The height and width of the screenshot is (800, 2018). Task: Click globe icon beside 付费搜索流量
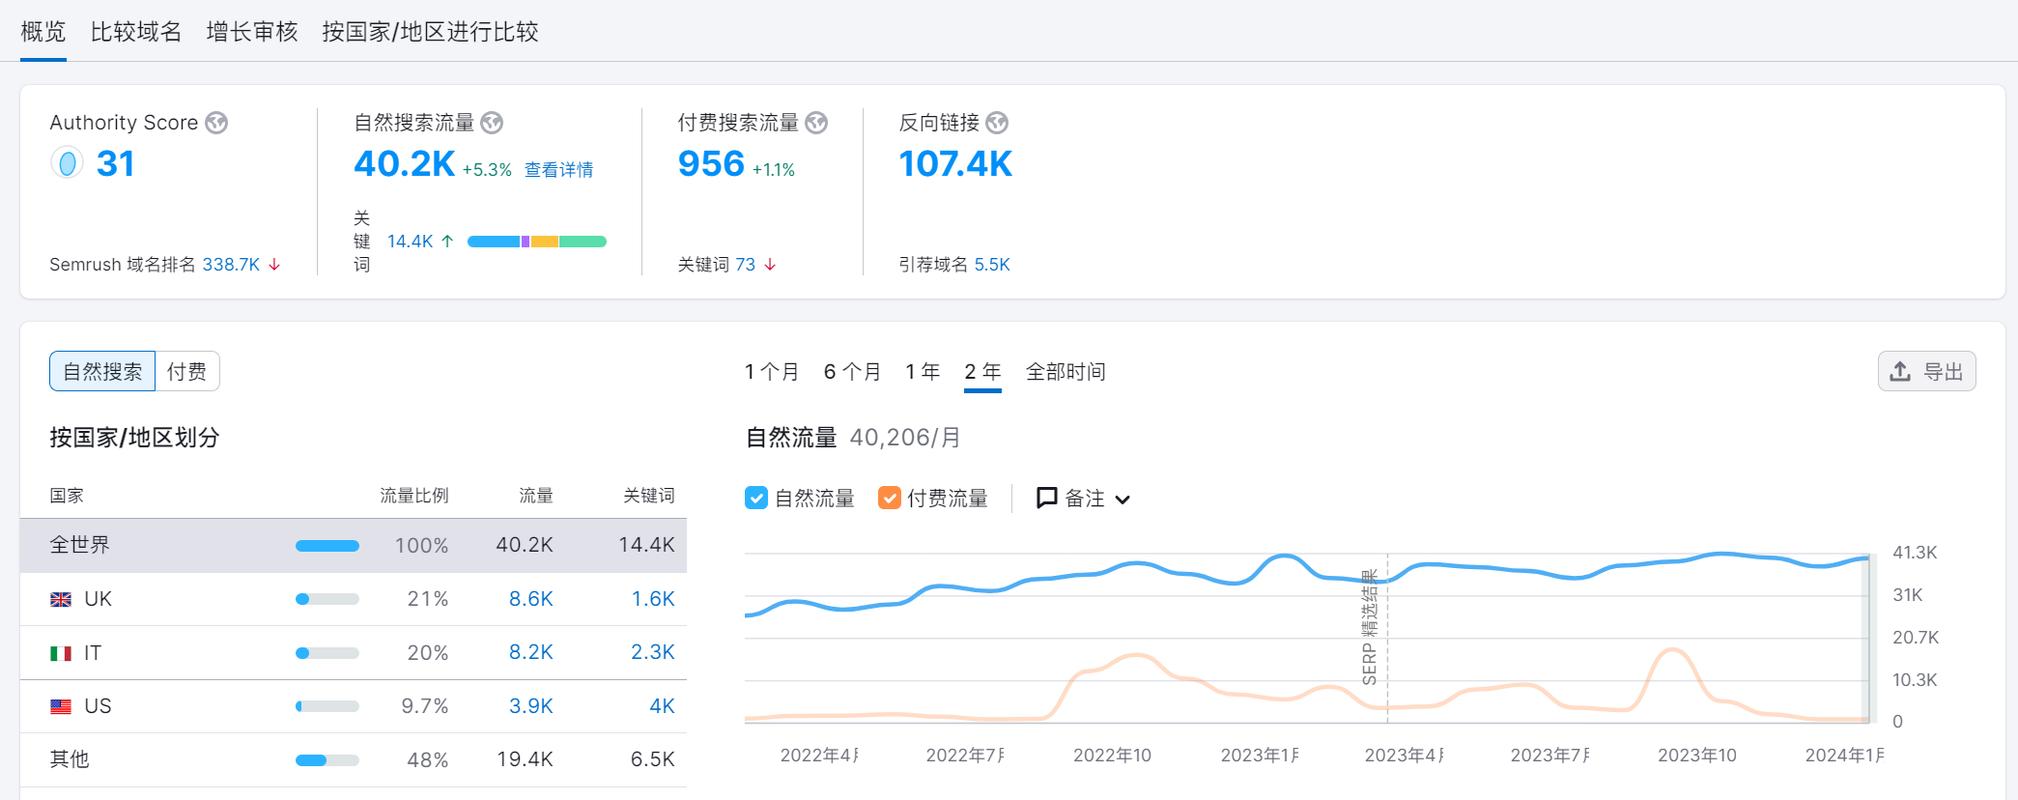point(816,123)
